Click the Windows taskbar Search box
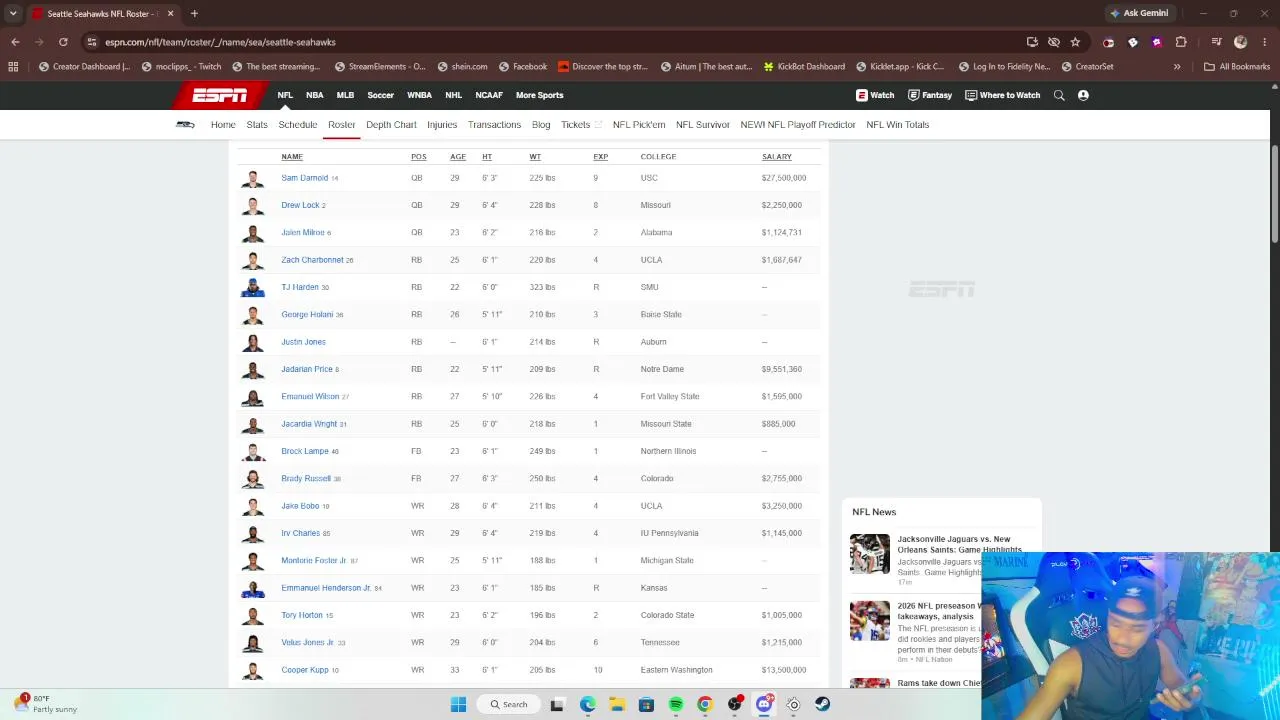The width and height of the screenshot is (1280, 720). coord(508,705)
